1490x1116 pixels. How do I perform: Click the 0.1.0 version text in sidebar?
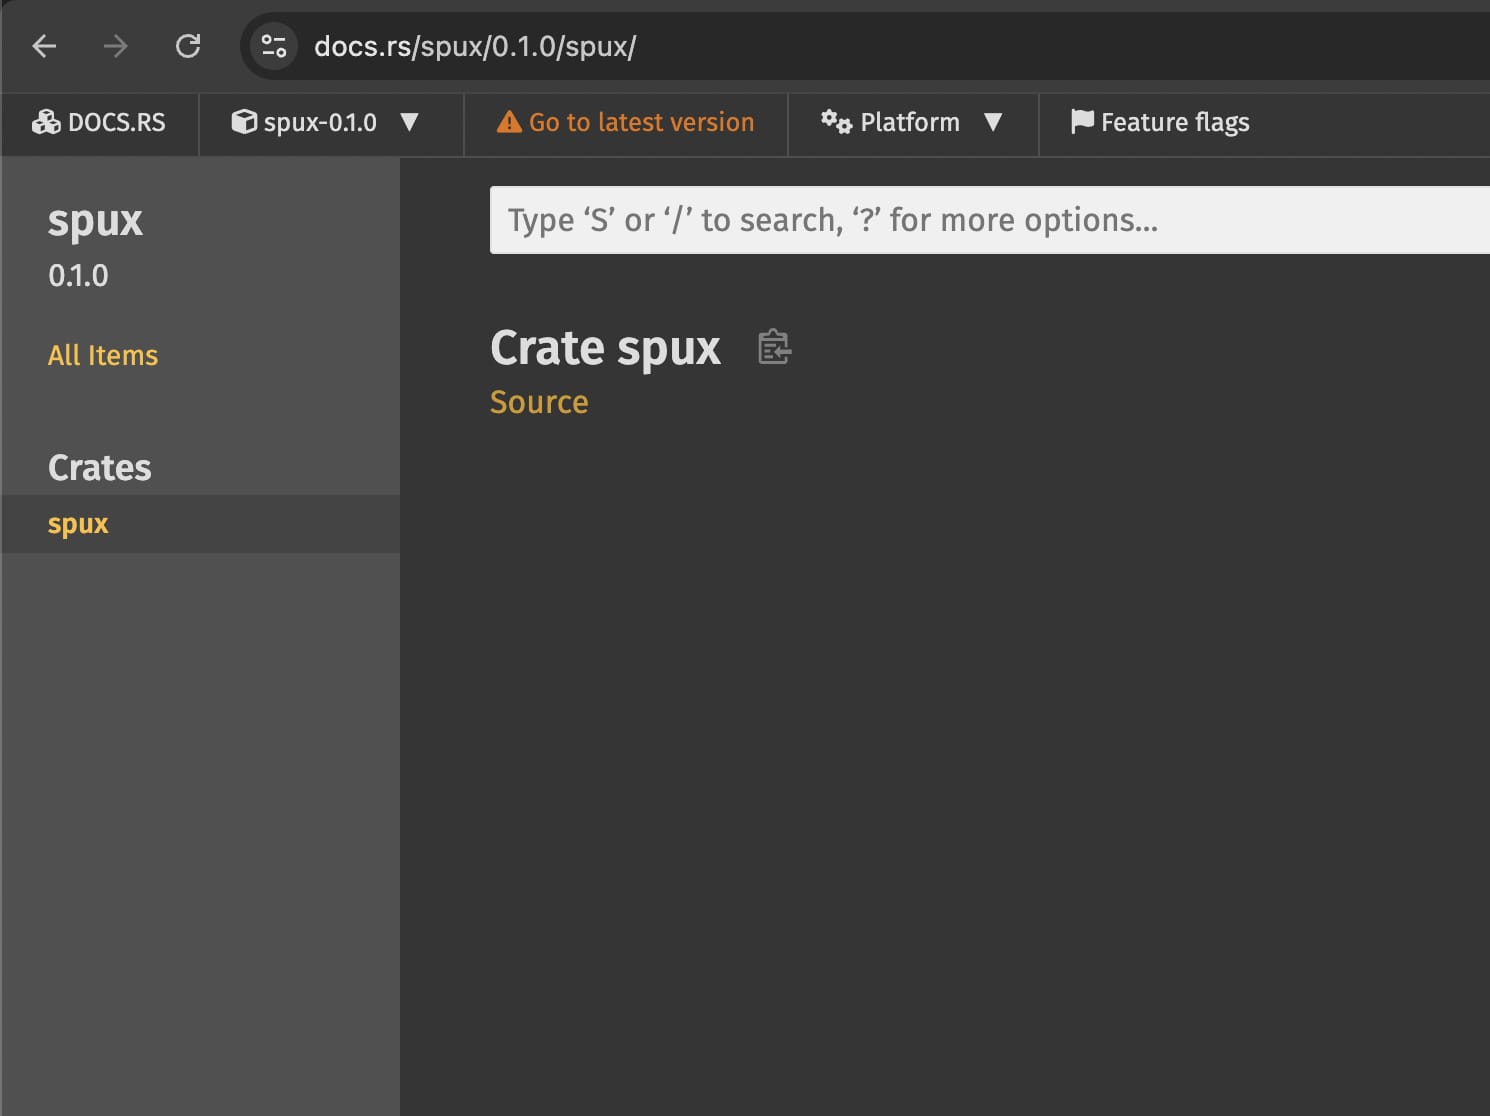pyautogui.click(x=78, y=275)
